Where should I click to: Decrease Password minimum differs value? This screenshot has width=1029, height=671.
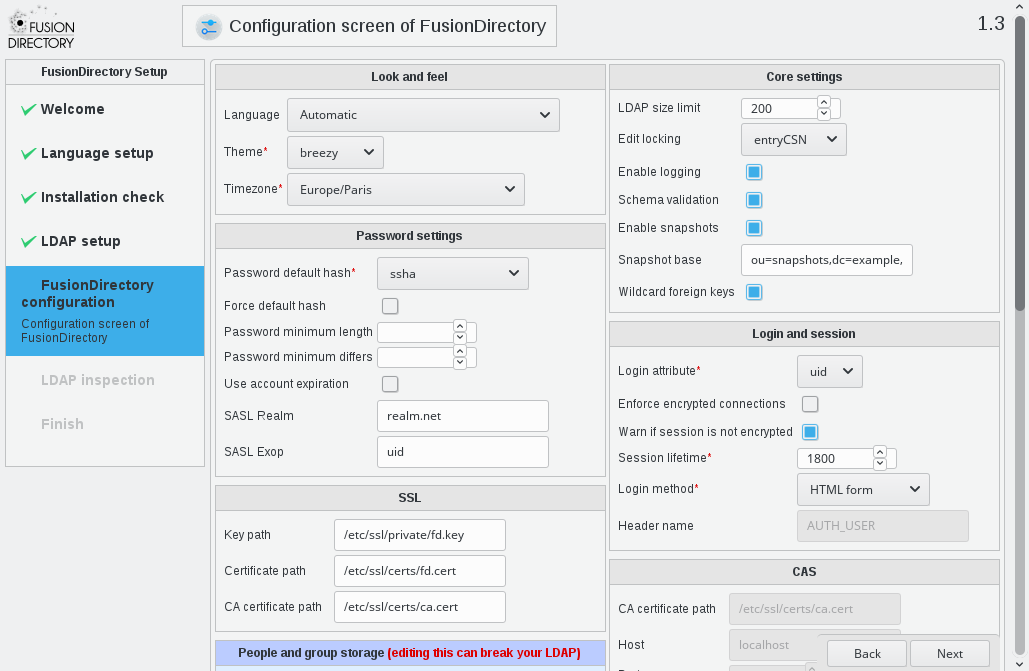pos(459,362)
